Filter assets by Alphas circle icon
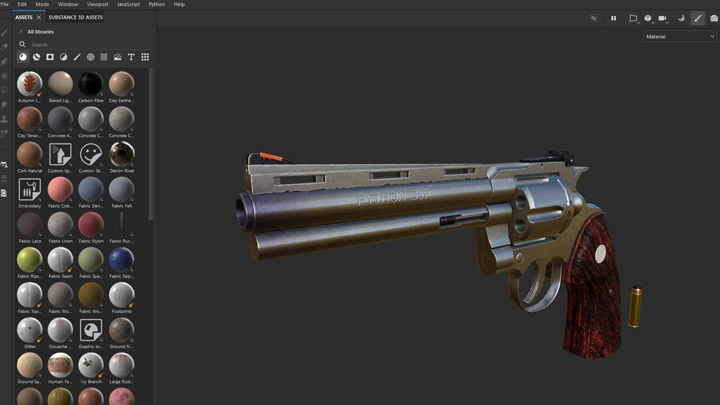720x405 pixels. 90,57
